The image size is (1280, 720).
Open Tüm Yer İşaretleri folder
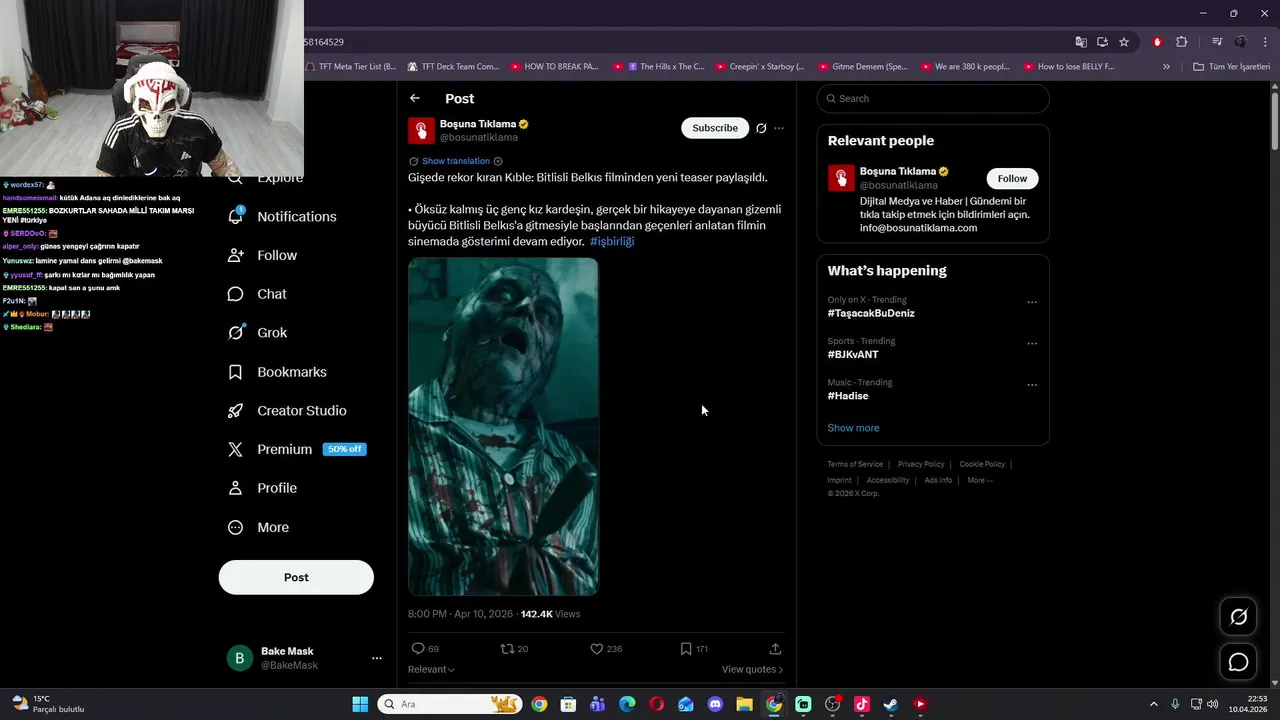tap(1231, 67)
